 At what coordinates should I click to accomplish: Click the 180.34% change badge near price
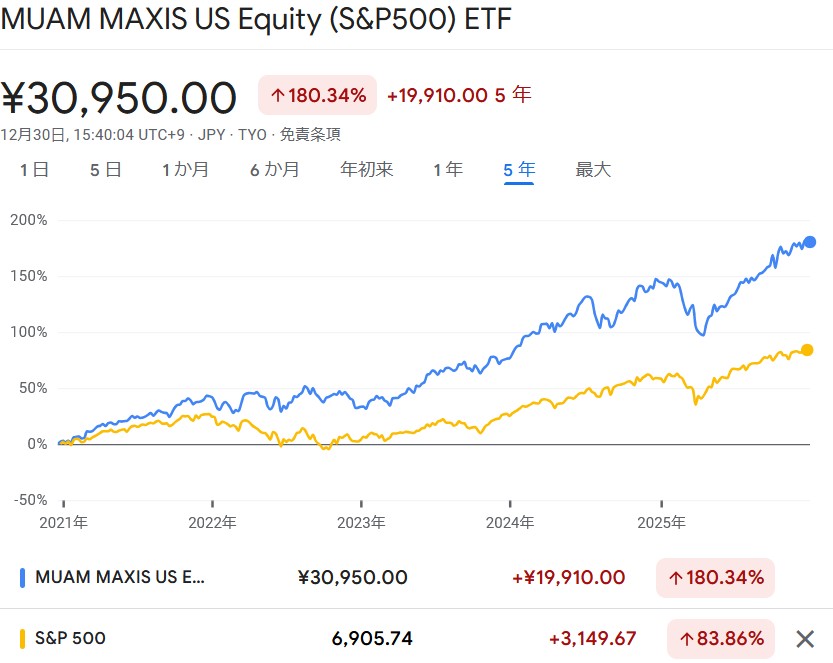pos(317,96)
